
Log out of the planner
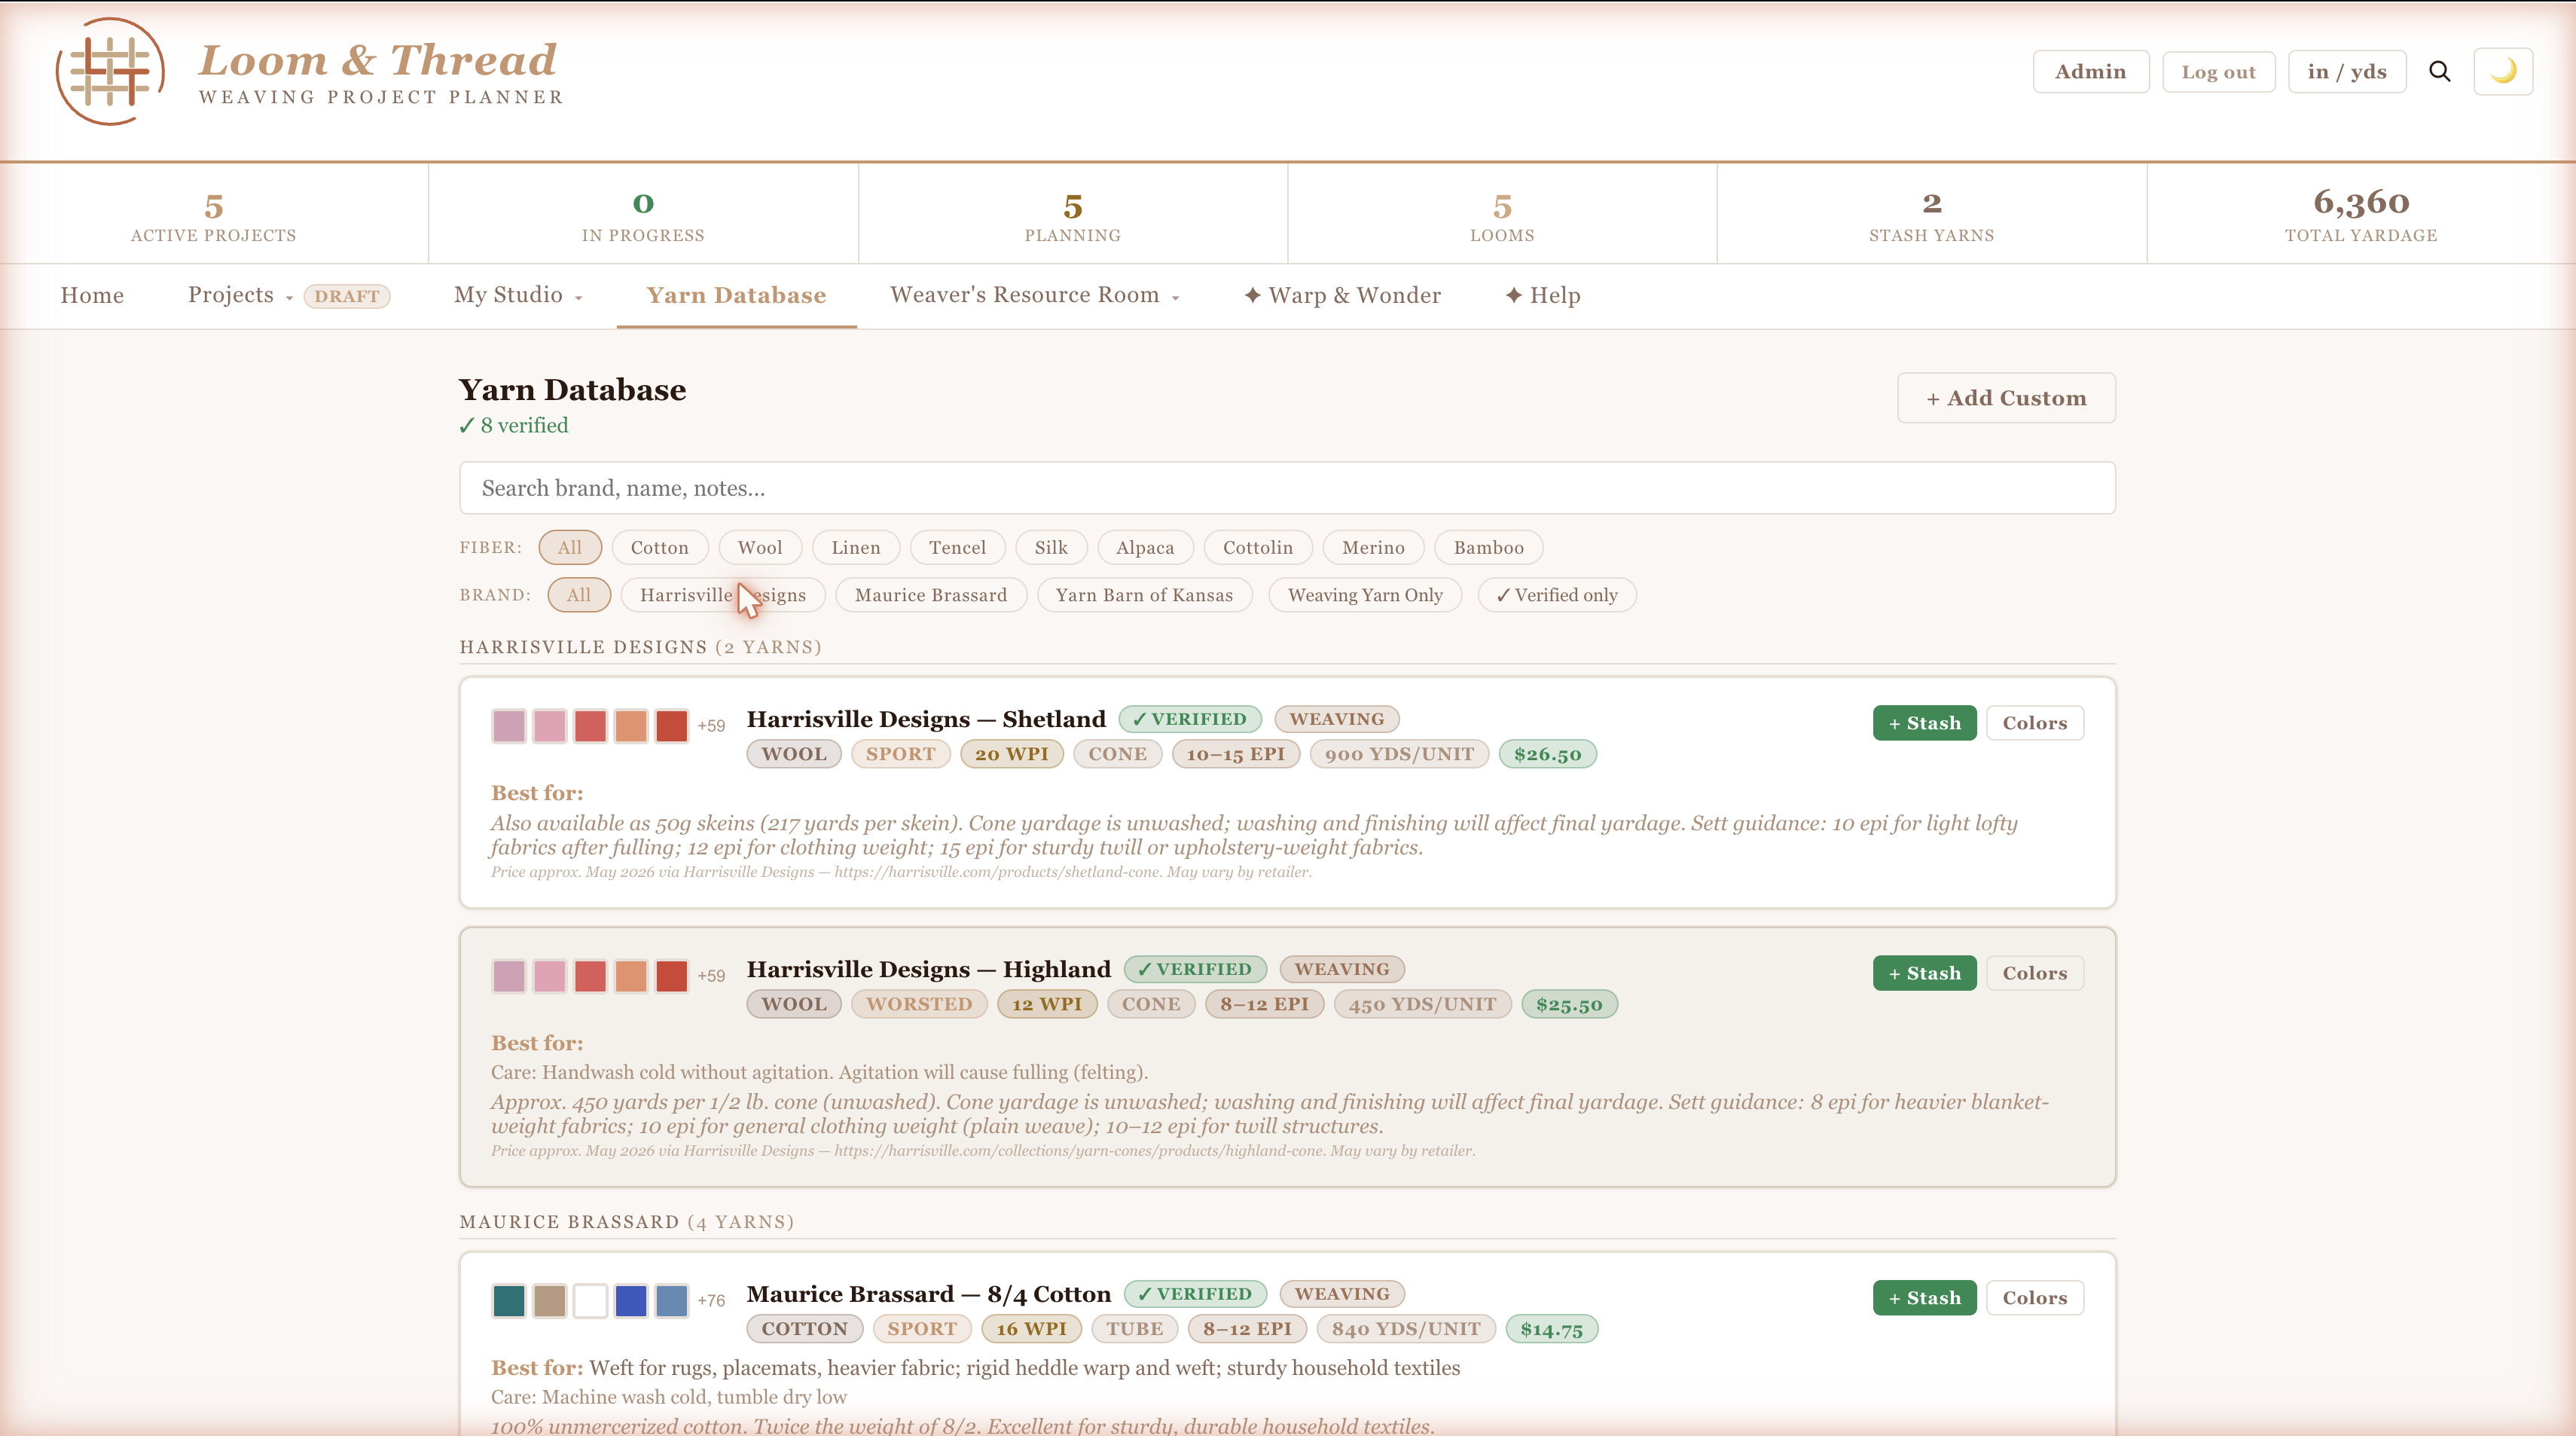click(2218, 72)
